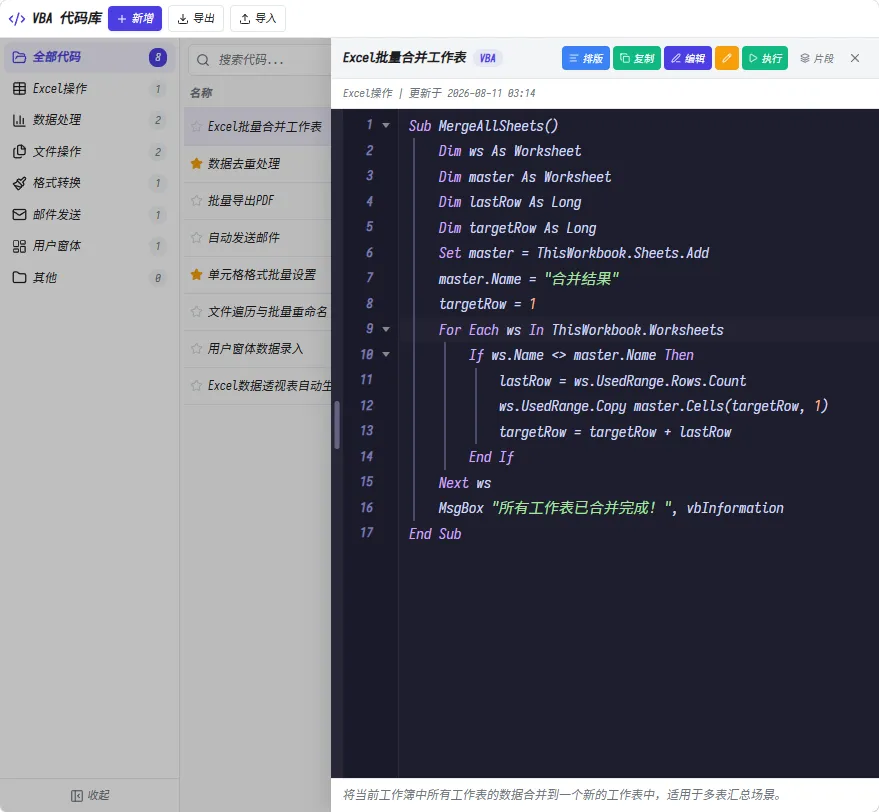Image resolution: width=879 pixels, height=812 pixels.
Task: Open the 数据处理 category
Action: click(x=90, y=120)
